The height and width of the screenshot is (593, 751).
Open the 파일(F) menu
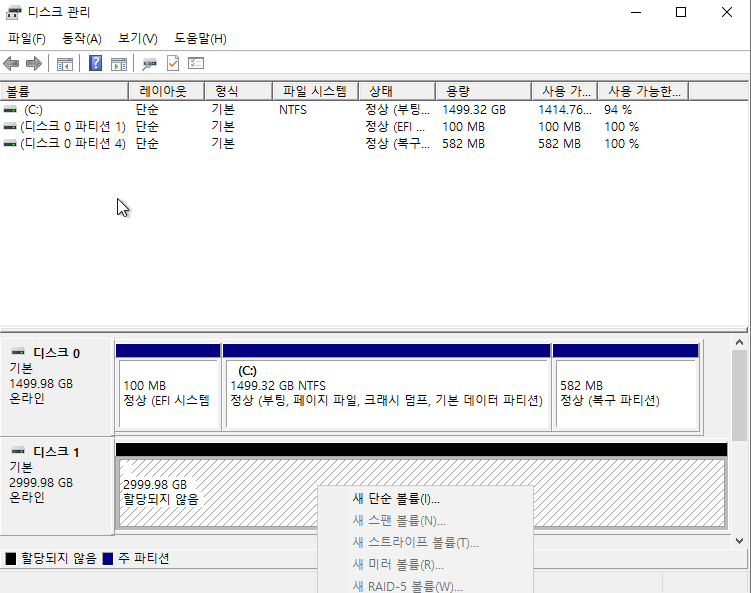coord(27,38)
